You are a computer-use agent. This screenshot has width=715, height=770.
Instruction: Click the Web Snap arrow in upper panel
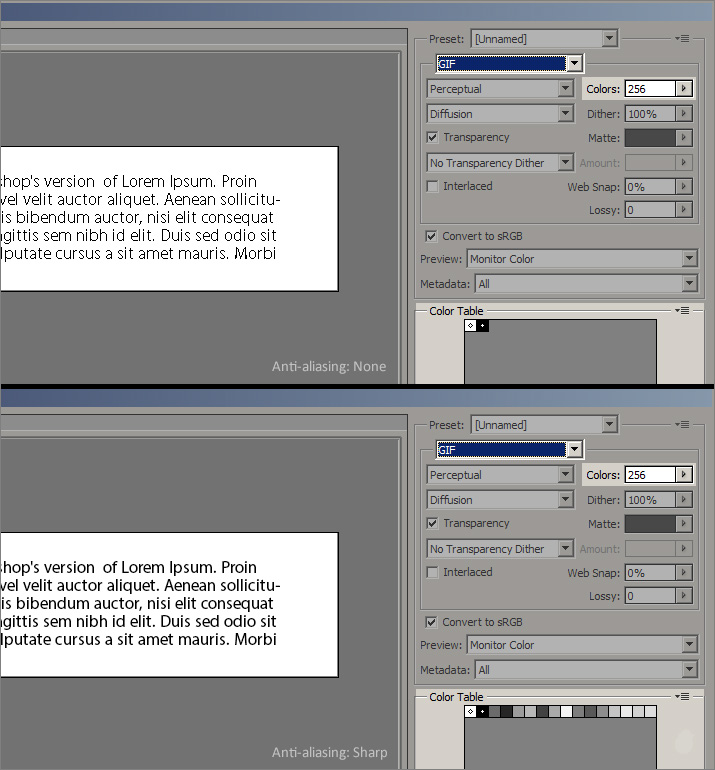[684, 187]
